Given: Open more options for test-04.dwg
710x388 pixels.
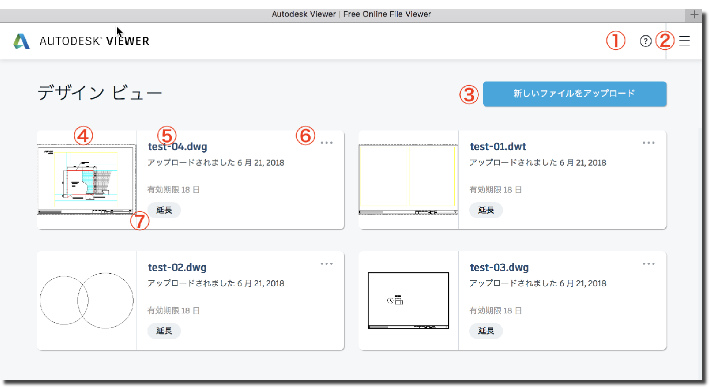Looking at the screenshot, I should point(326,143).
